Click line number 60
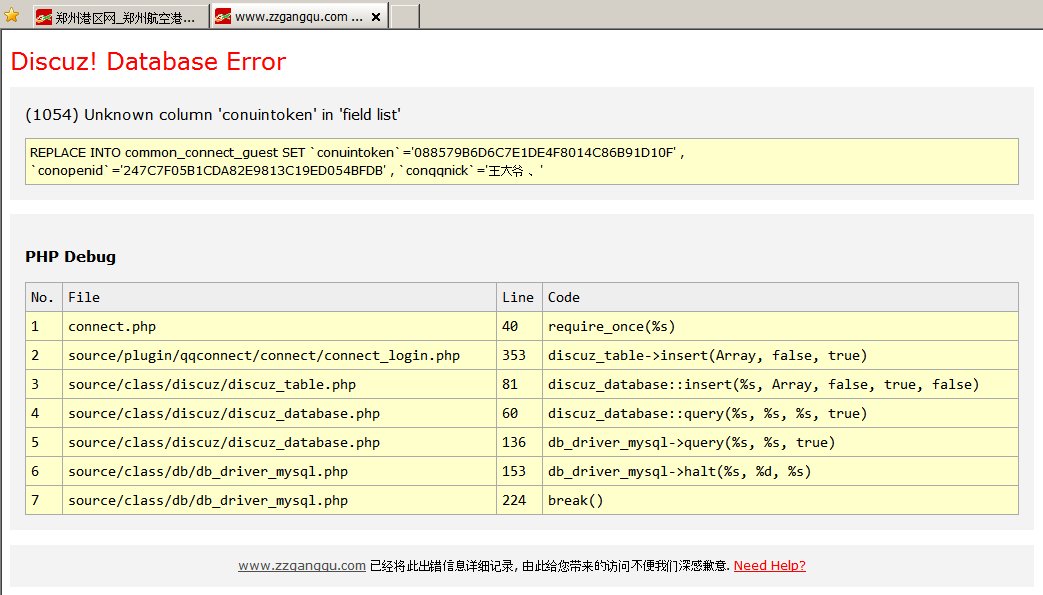Viewport: 1043px width, 595px height. click(510, 413)
